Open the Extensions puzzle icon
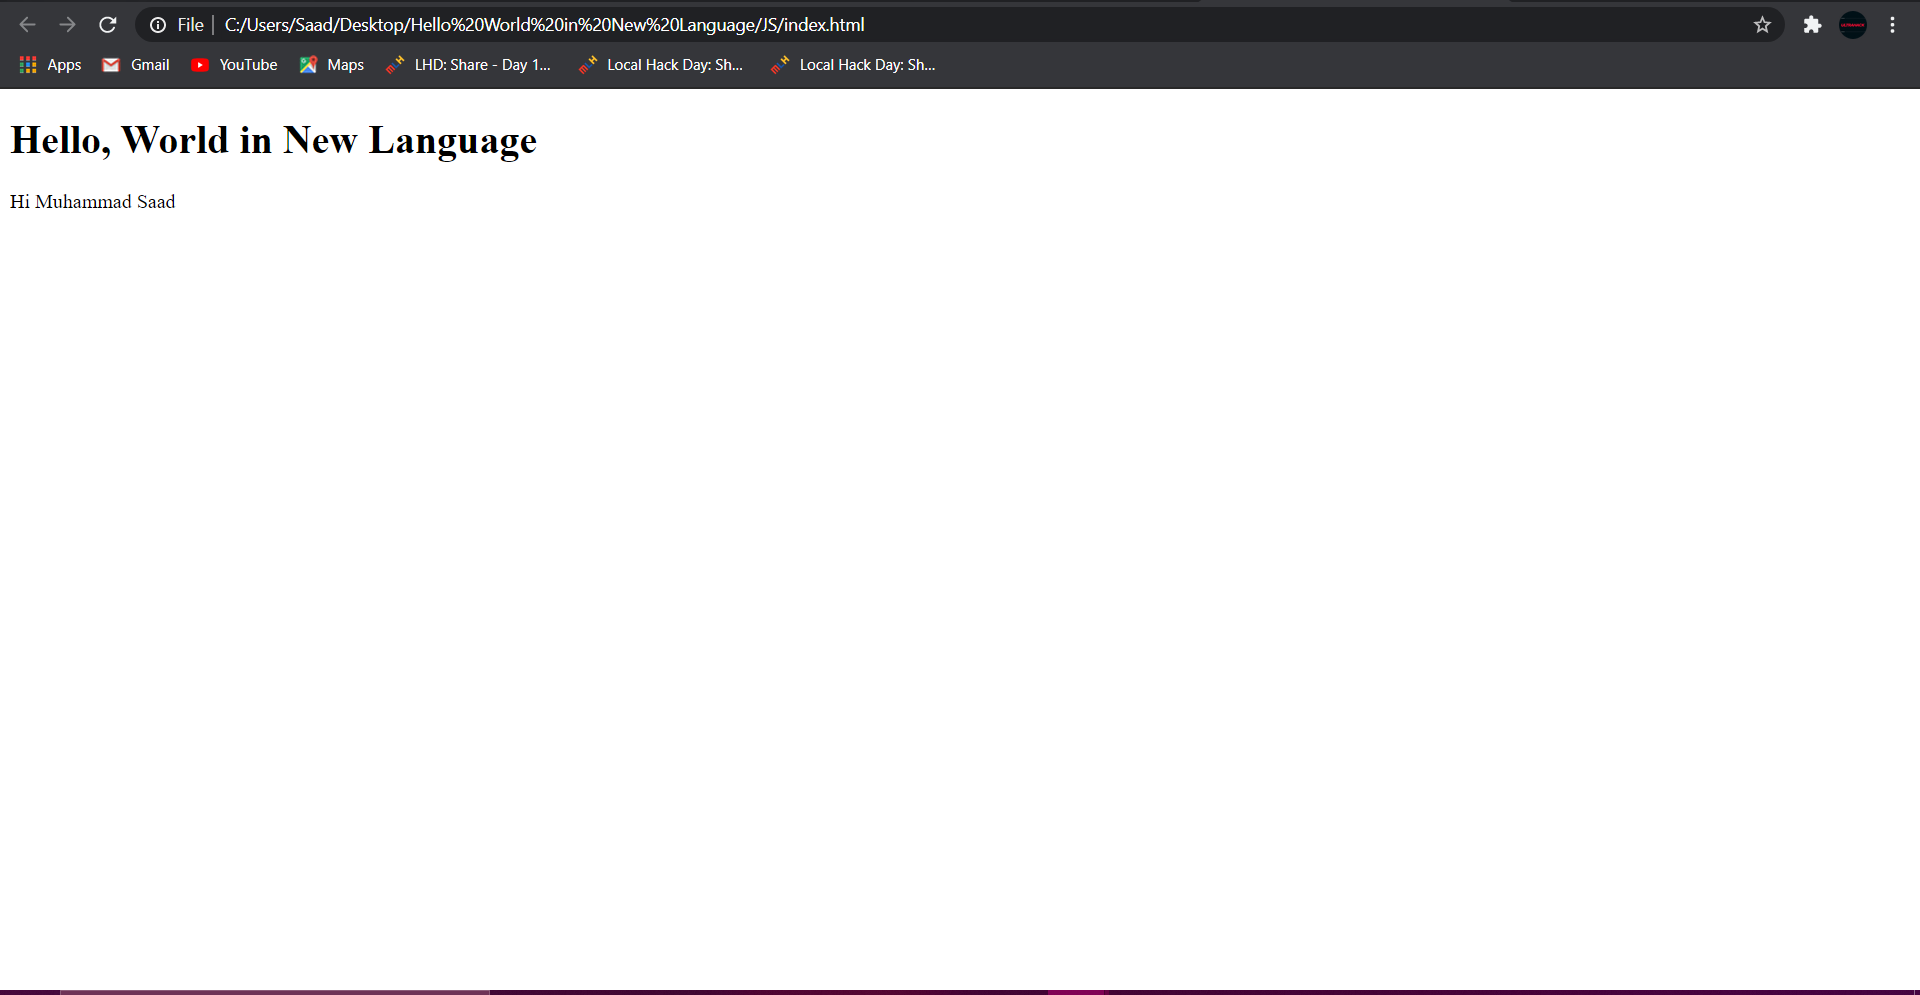This screenshot has height=995, width=1920. click(x=1812, y=25)
